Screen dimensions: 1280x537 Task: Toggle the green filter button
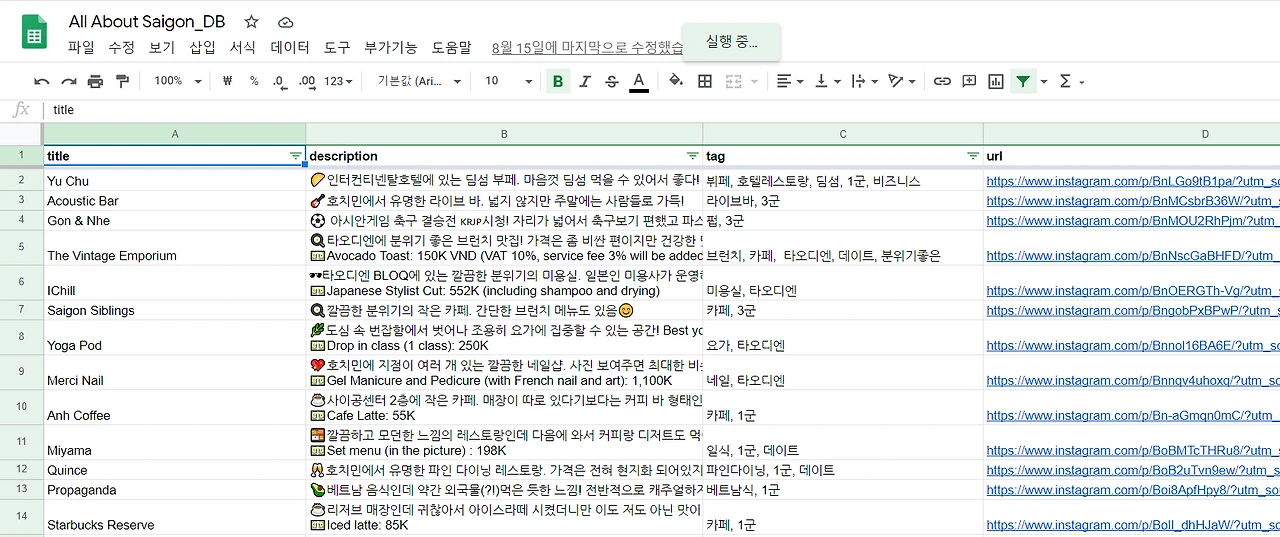click(x=1023, y=81)
